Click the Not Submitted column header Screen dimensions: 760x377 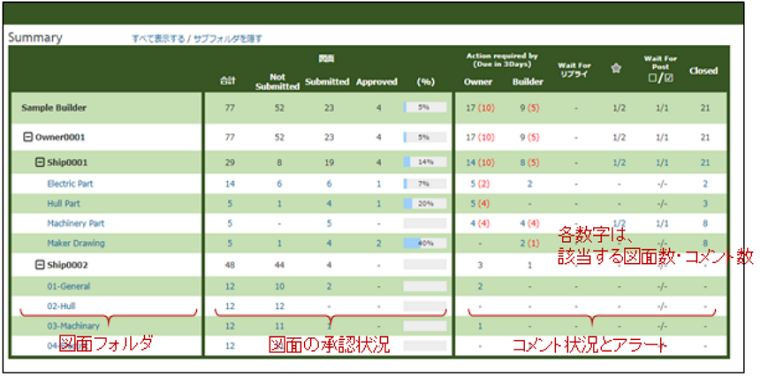pos(277,82)
